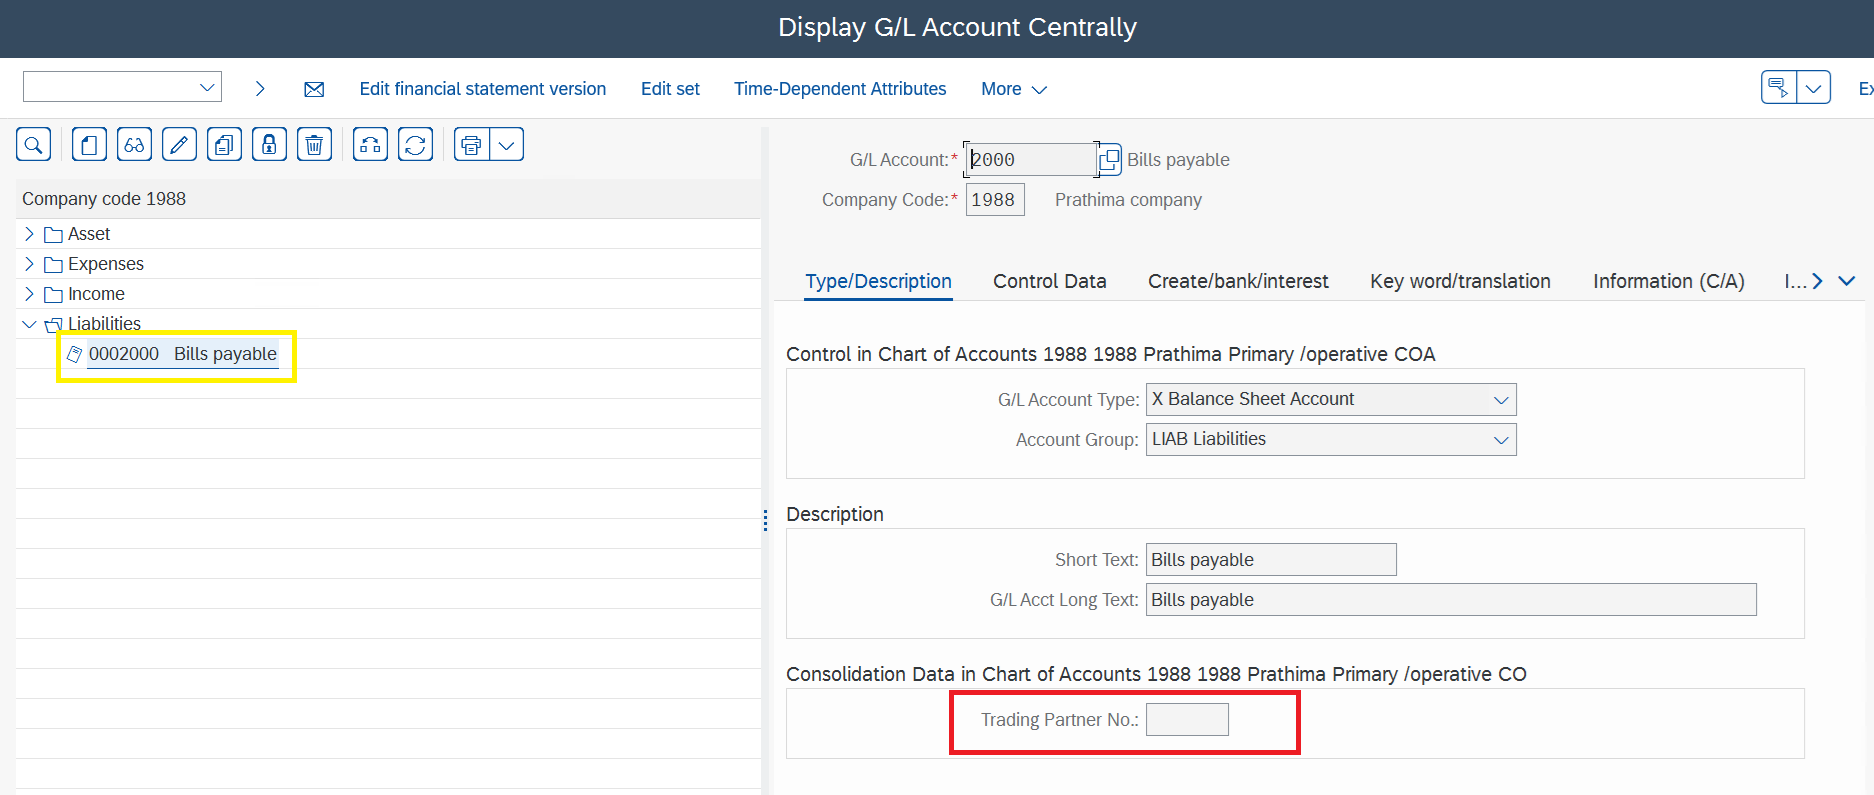Image resolution: width=1874 pixels, height=795 pixels.
Task: Expand the Expenses folder
Action: 29,264
